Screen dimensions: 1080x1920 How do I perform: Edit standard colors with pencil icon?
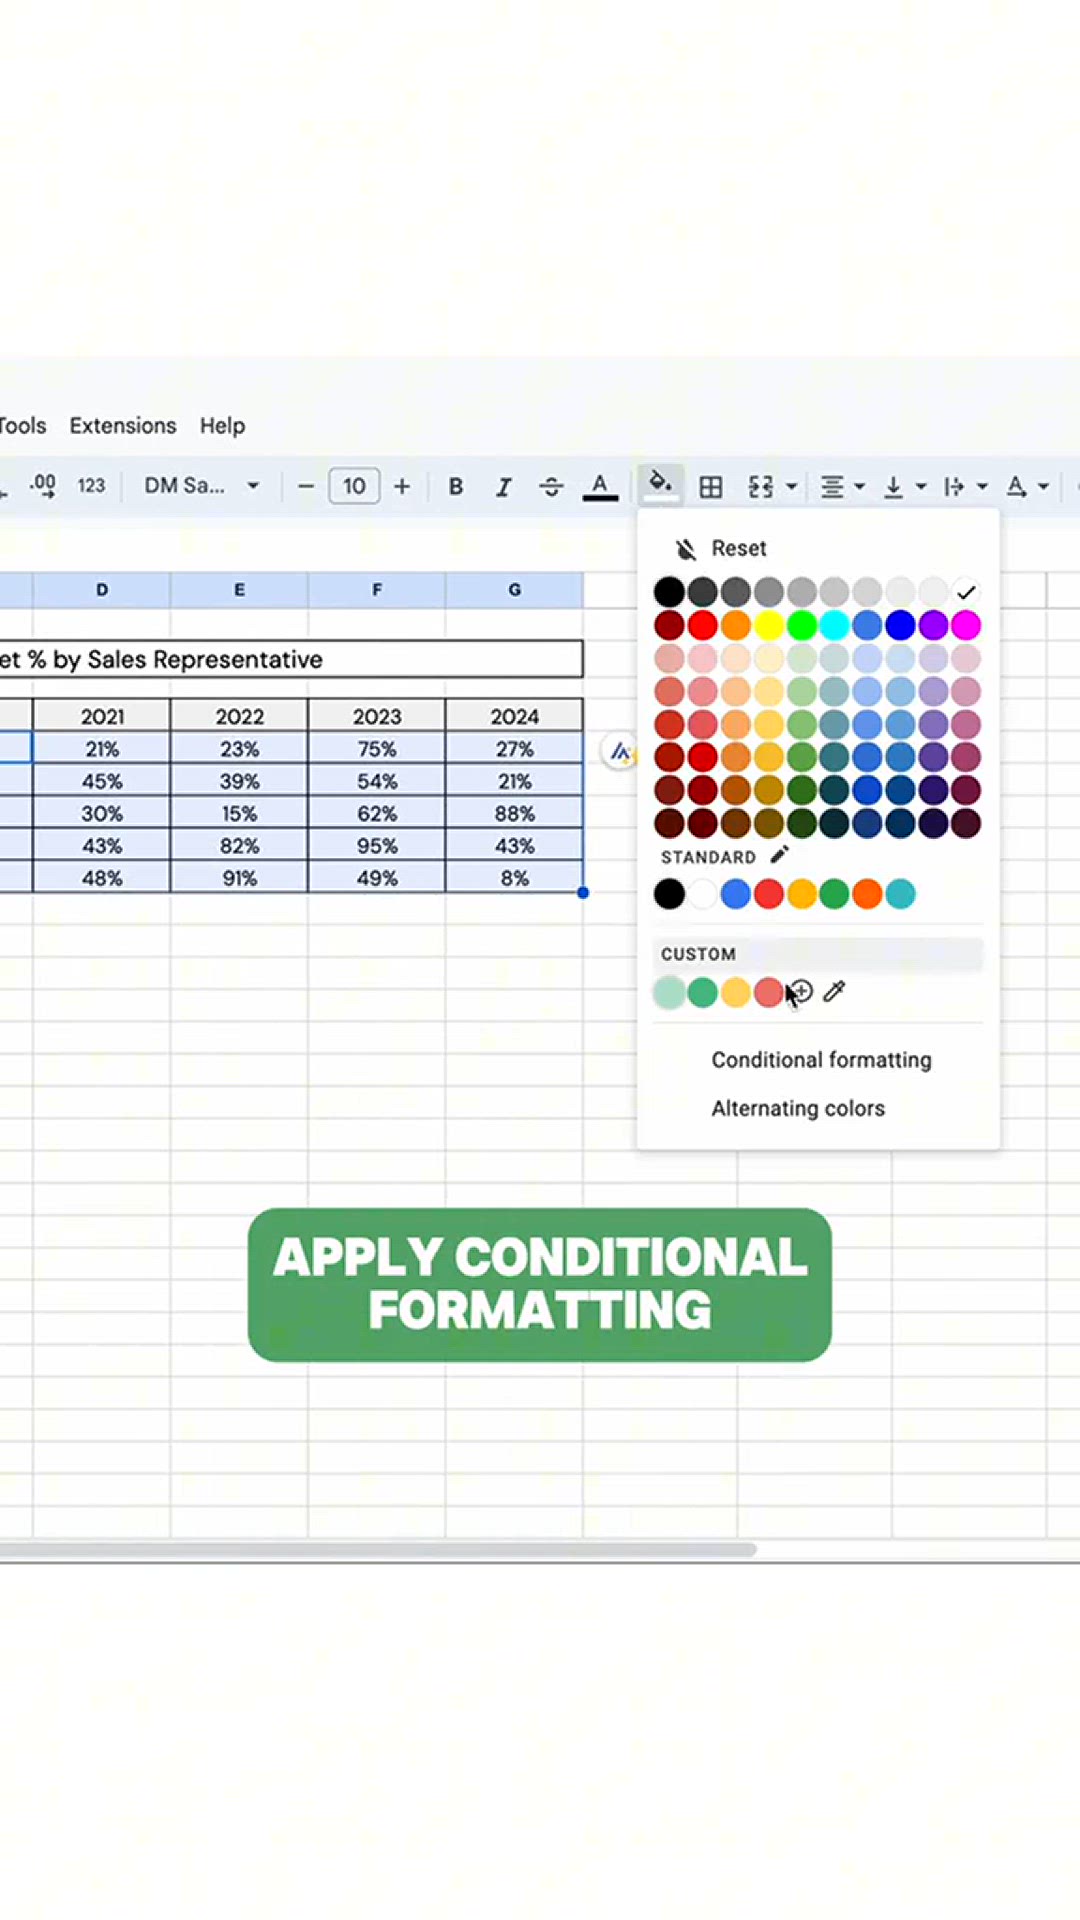780,855
